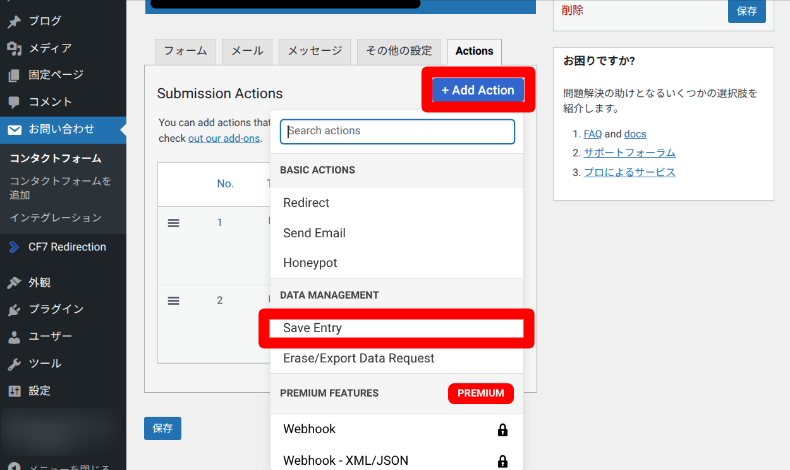Click the drag handle of row 2
The height and width of the screenshot is (470, 790).
click(173, 301)
